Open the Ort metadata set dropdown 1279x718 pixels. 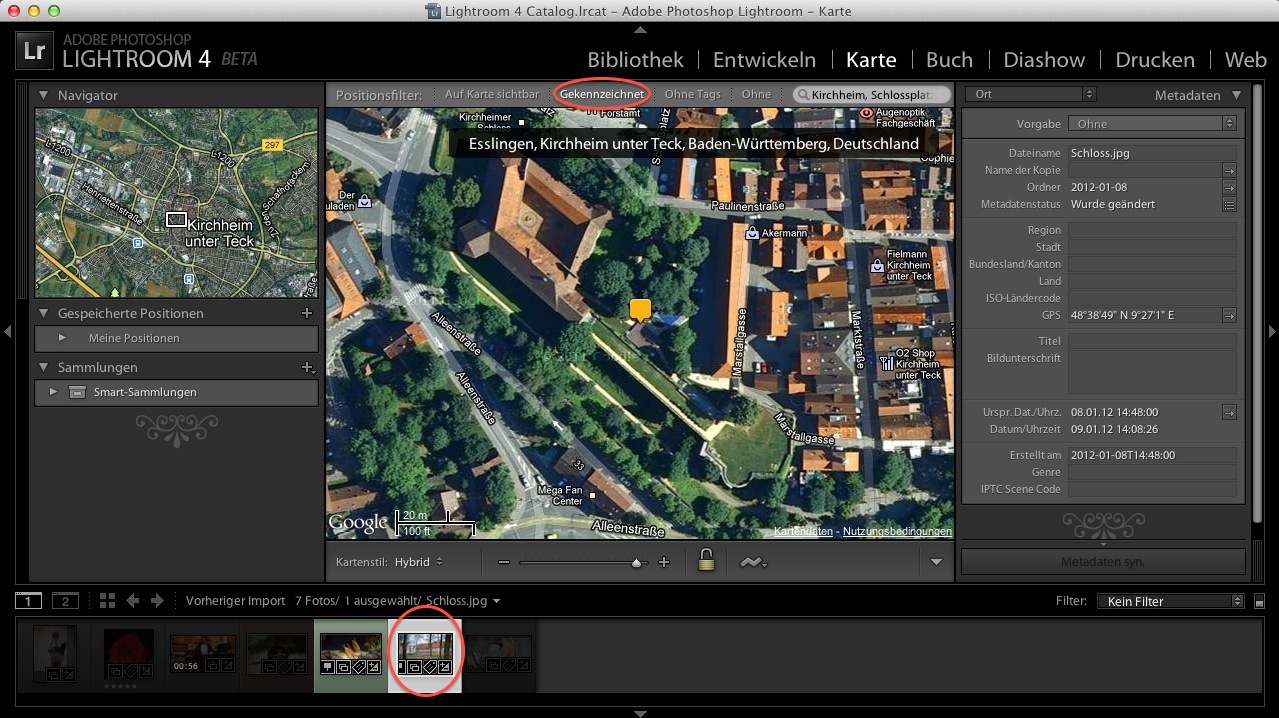(1030, 94)
